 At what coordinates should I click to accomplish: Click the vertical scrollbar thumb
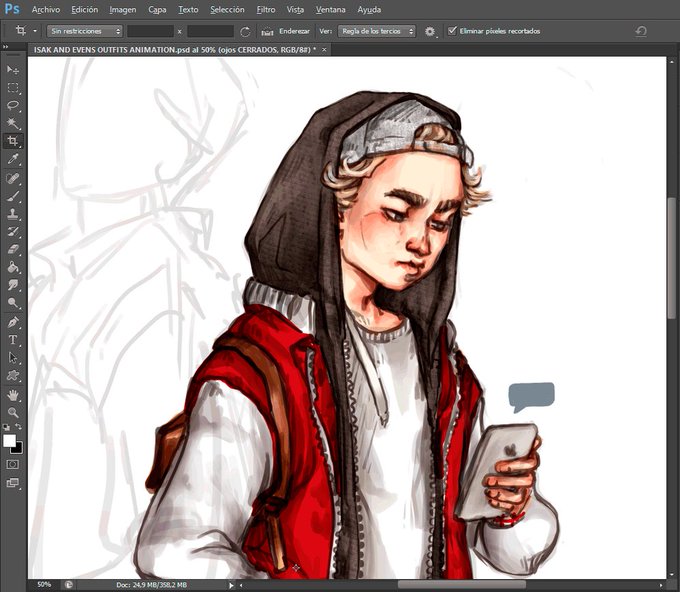tap(673, 258)
